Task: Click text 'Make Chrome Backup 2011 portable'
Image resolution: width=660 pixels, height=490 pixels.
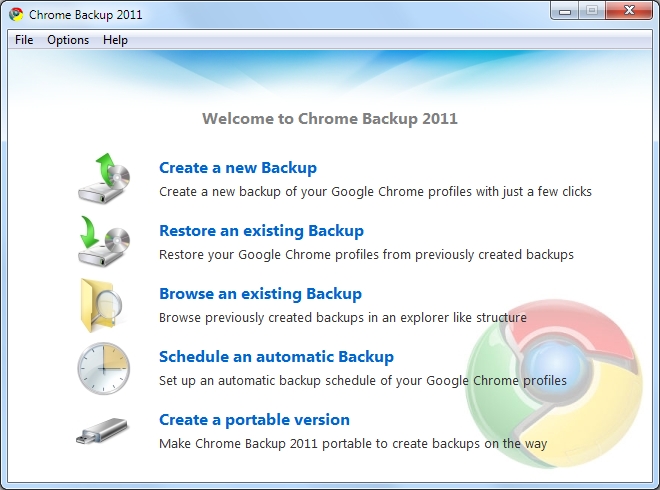Action: 265,444
